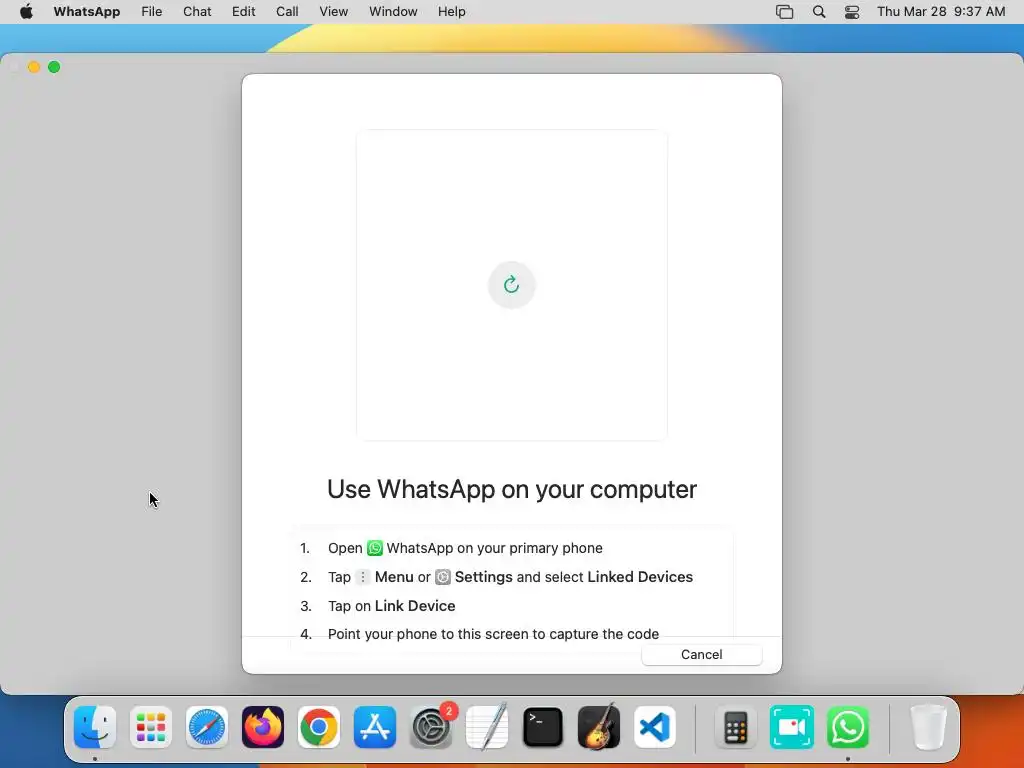Viewport: 1024px width, 768px height.
Task: Click the 'Use WhatsApp on your computer' heading
Action: coord(511,489)
